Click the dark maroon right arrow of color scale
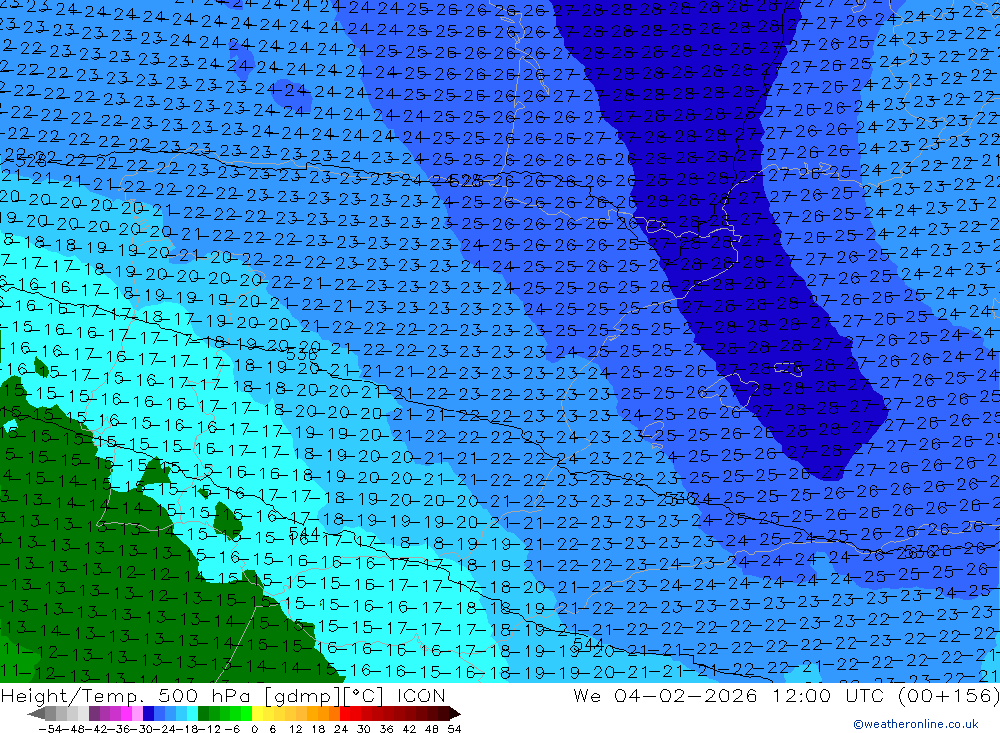1000x733 pixels. [455, 714]
